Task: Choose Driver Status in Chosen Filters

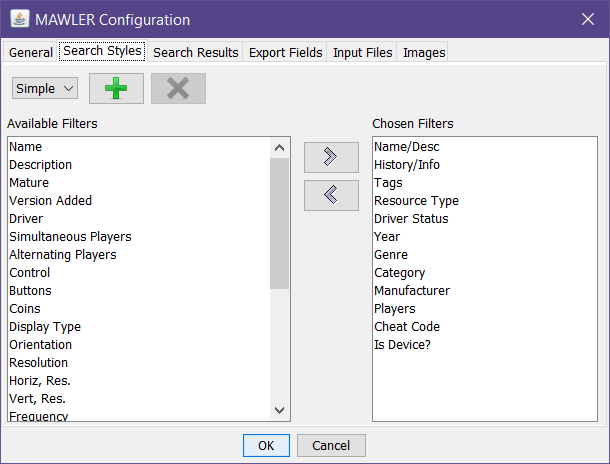Action: 411,219
